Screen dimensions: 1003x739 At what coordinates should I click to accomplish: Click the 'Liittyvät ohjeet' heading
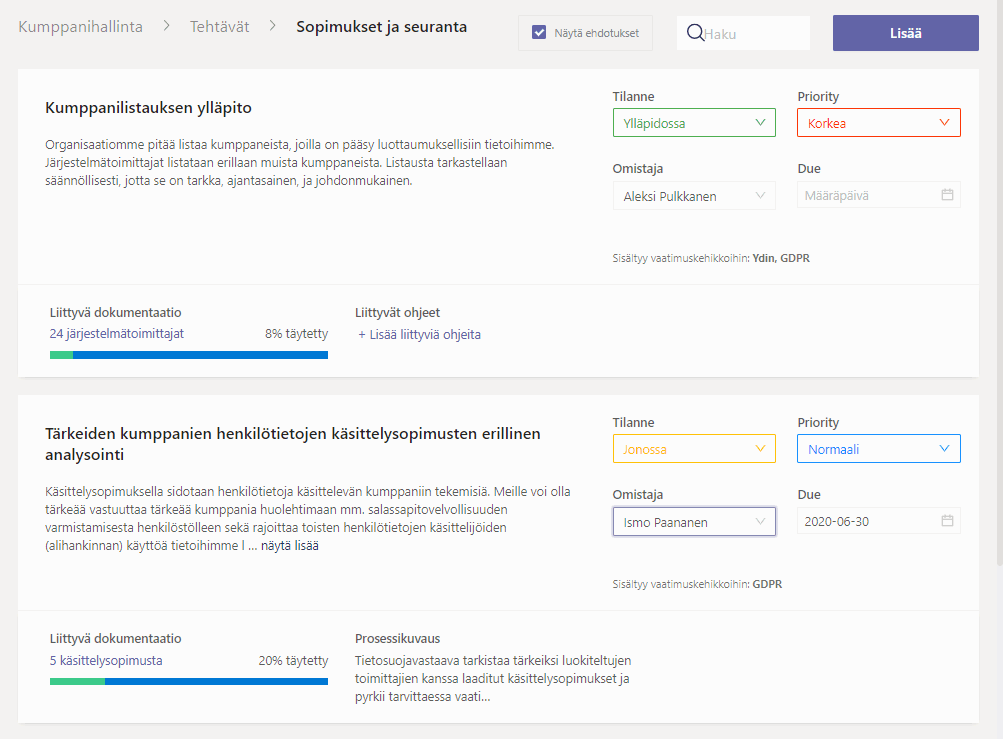coord(397,312)
